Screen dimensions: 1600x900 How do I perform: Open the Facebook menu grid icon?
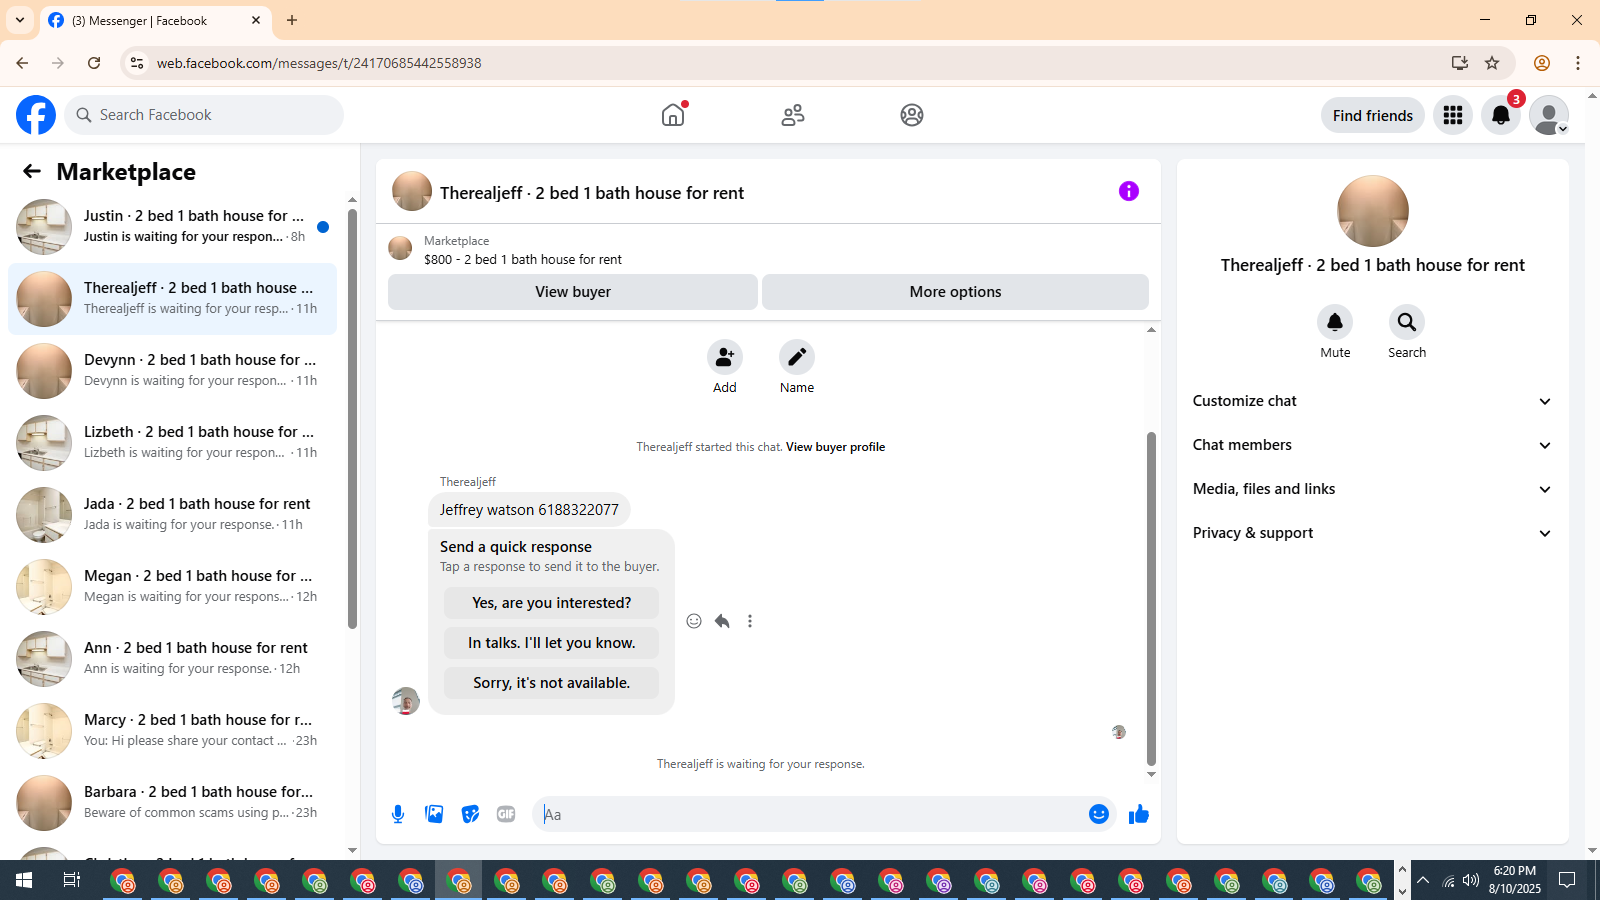(1453, 115)
